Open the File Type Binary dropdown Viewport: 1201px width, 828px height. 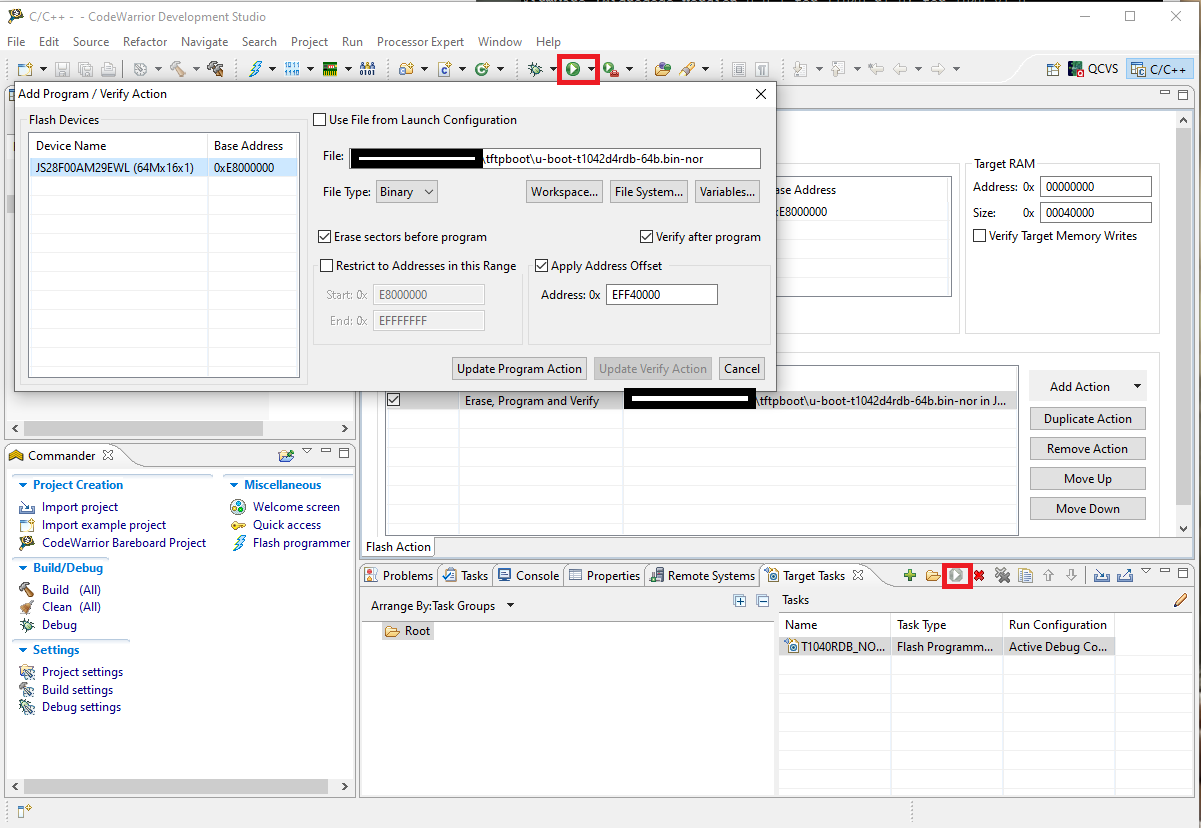407,192
